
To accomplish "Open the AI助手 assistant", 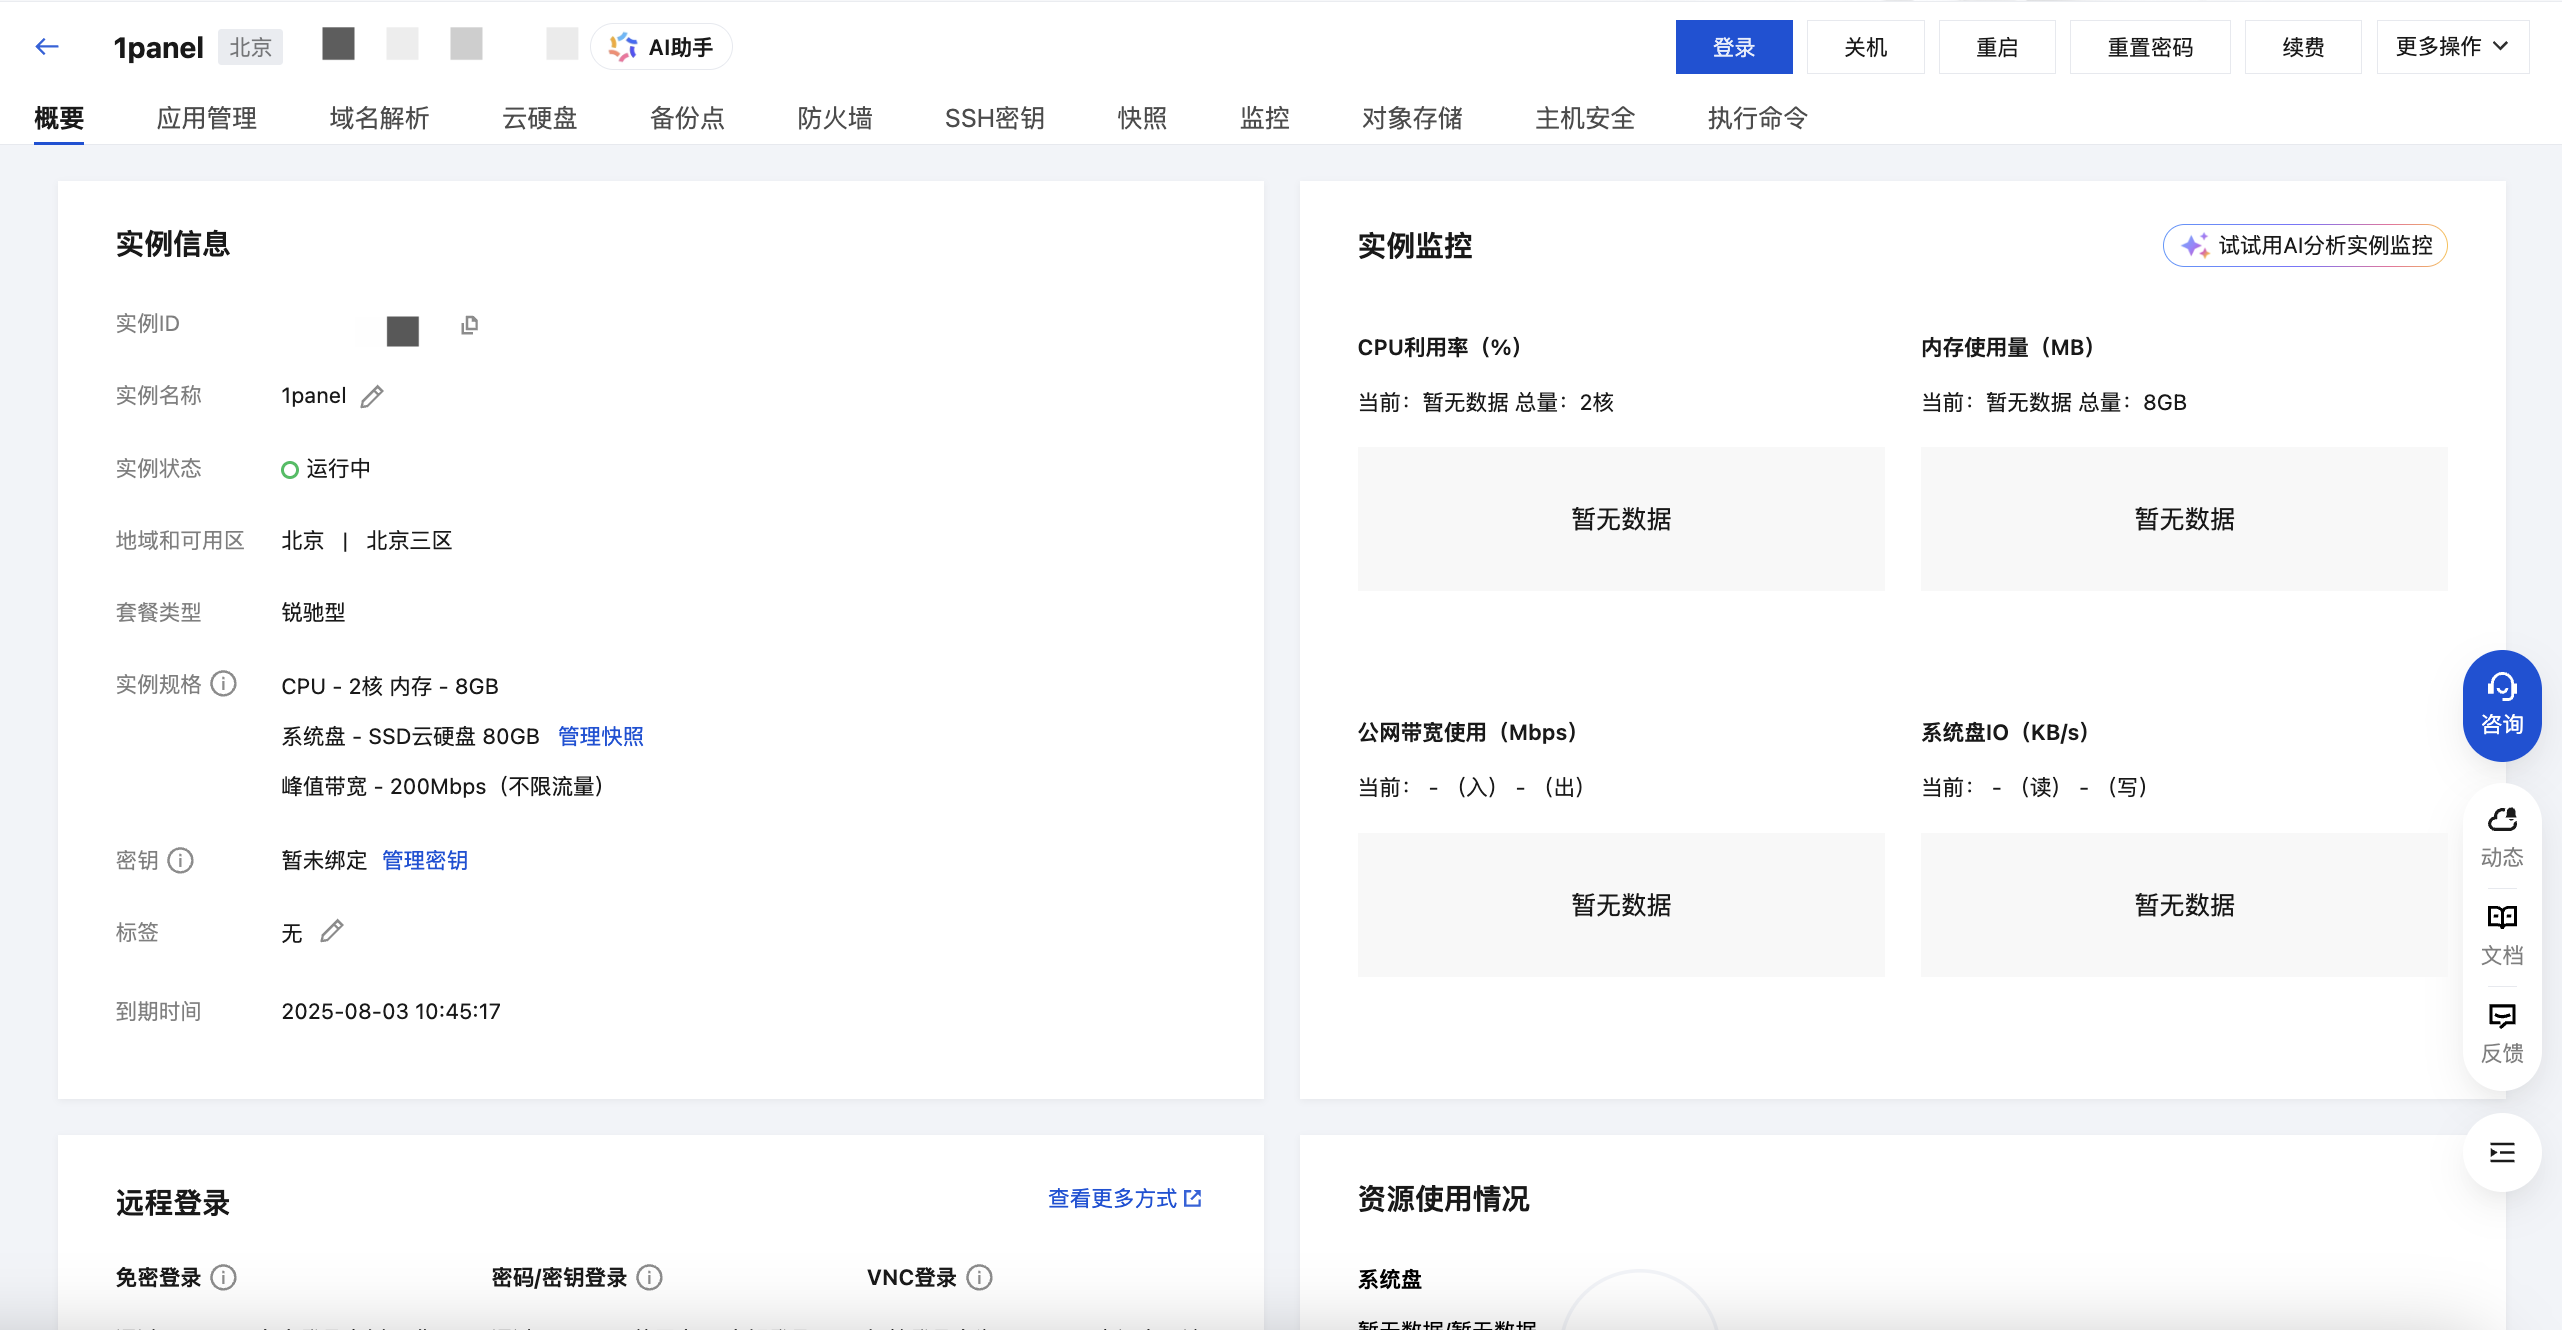I will click(x=661, y=47).
